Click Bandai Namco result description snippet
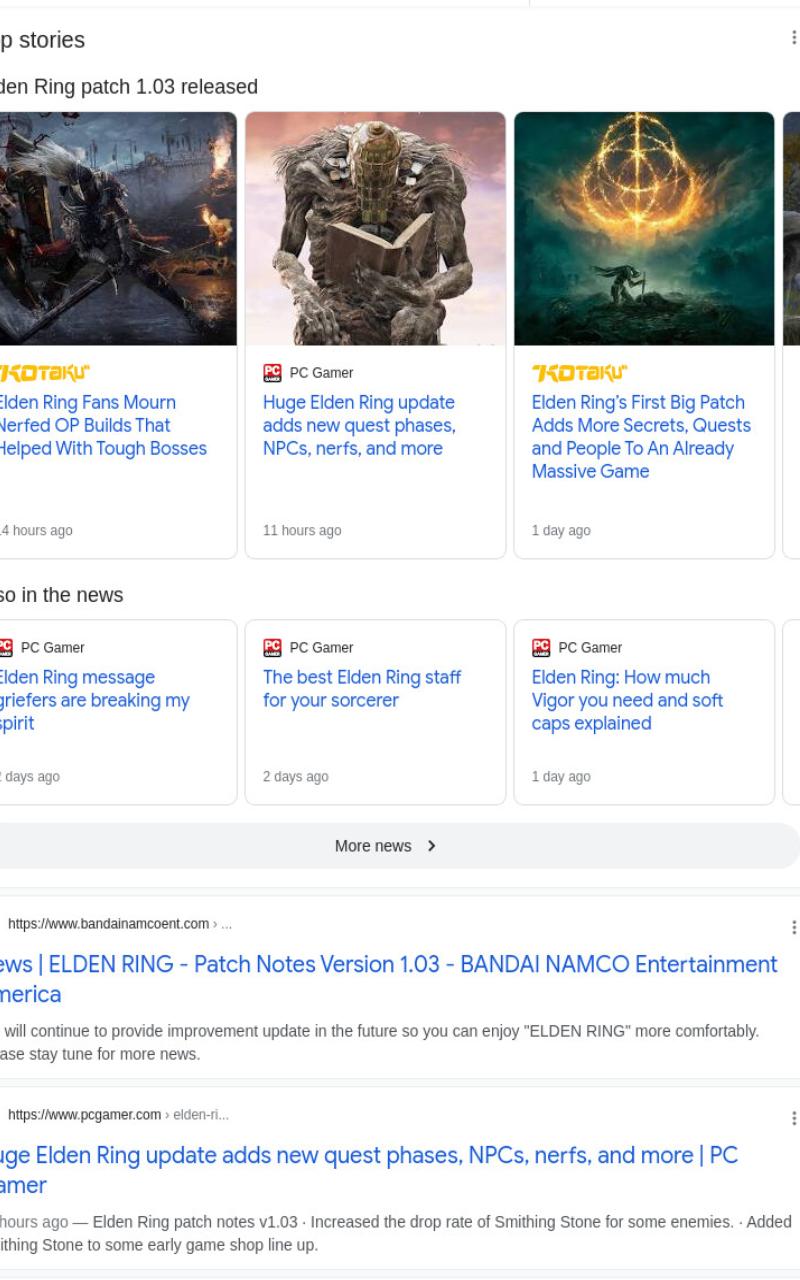The image size is (800, 1280). point(380,1042)
